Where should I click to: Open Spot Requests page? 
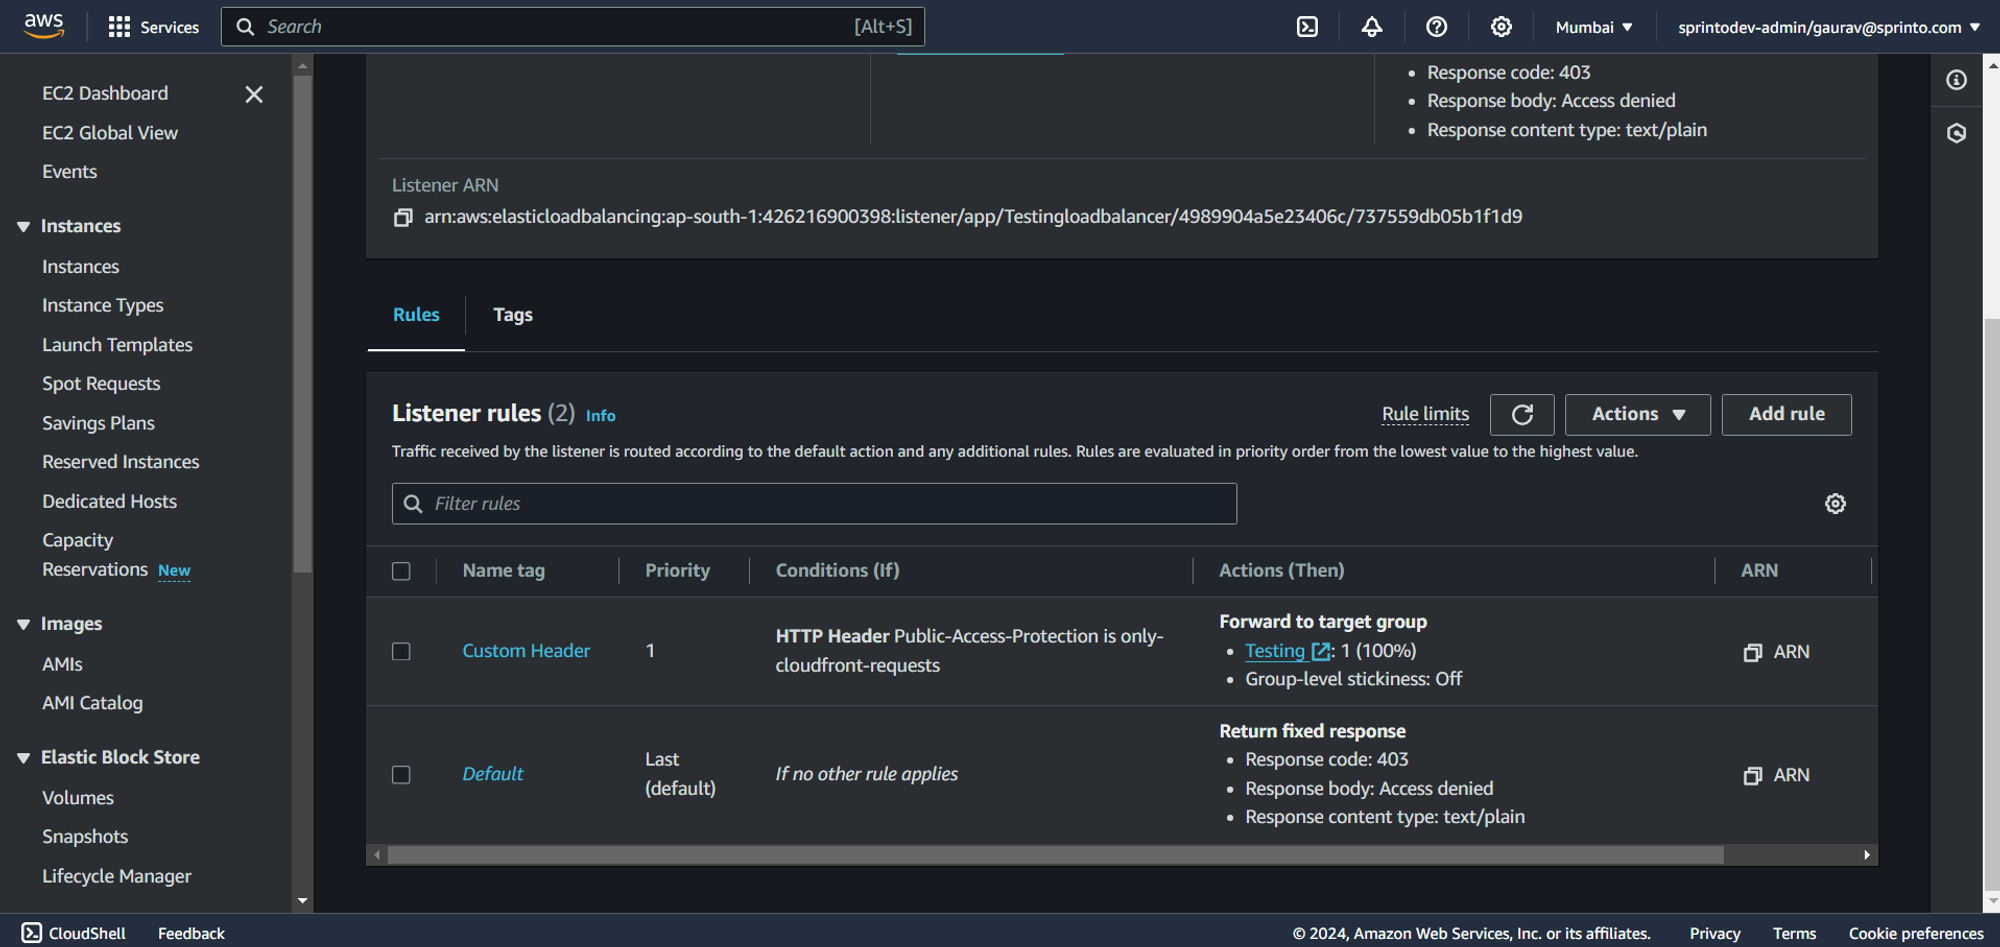(101, 384)
